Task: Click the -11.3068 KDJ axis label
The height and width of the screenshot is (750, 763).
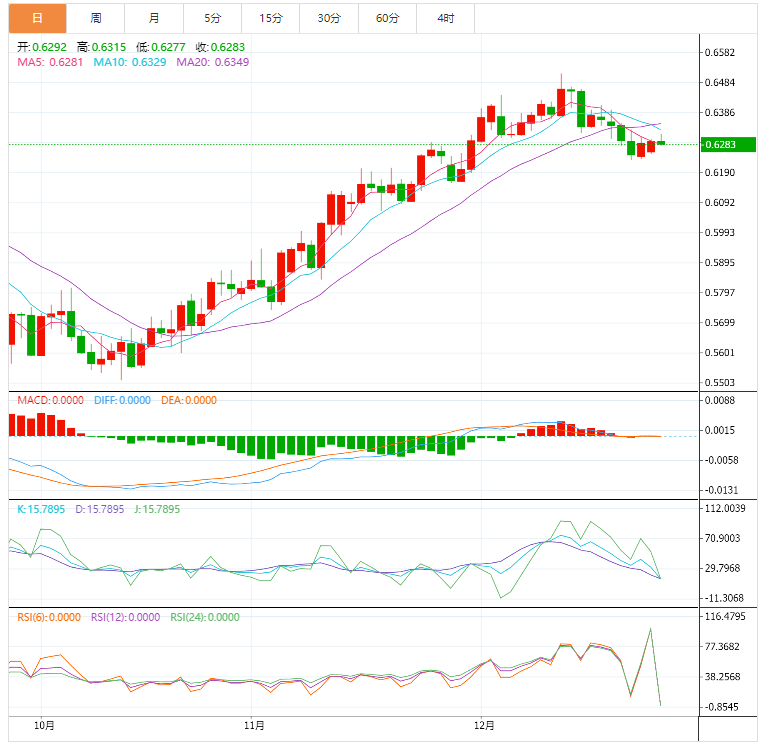Action: point(724,598)
